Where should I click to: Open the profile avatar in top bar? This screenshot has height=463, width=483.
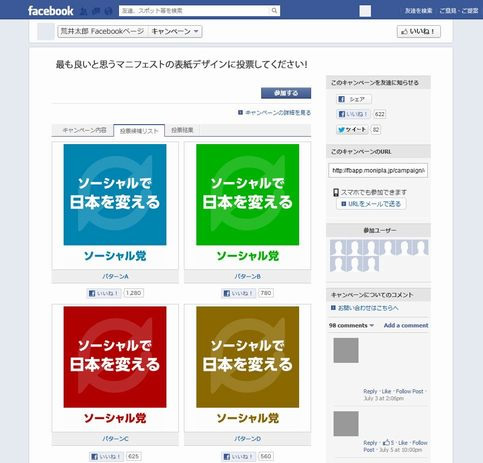pyautogui.click(x=365, y=11)
